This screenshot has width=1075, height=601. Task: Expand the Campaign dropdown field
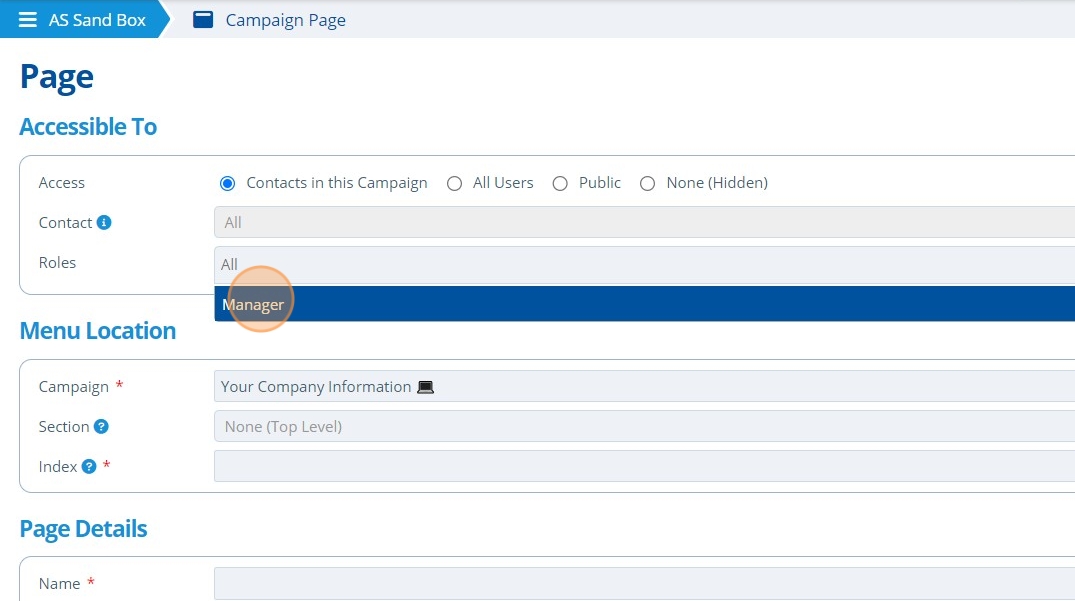644,387
